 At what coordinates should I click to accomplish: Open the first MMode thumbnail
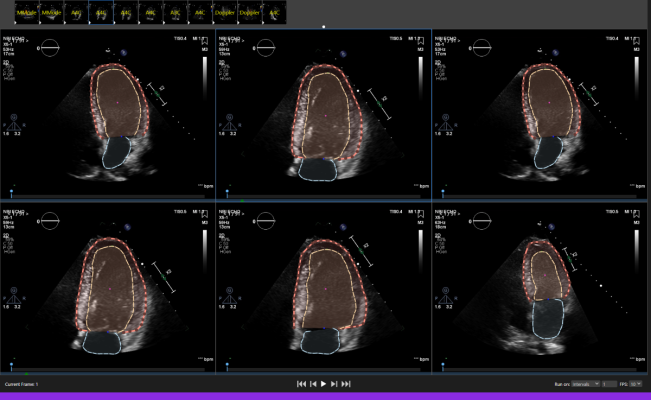(24, 12)
